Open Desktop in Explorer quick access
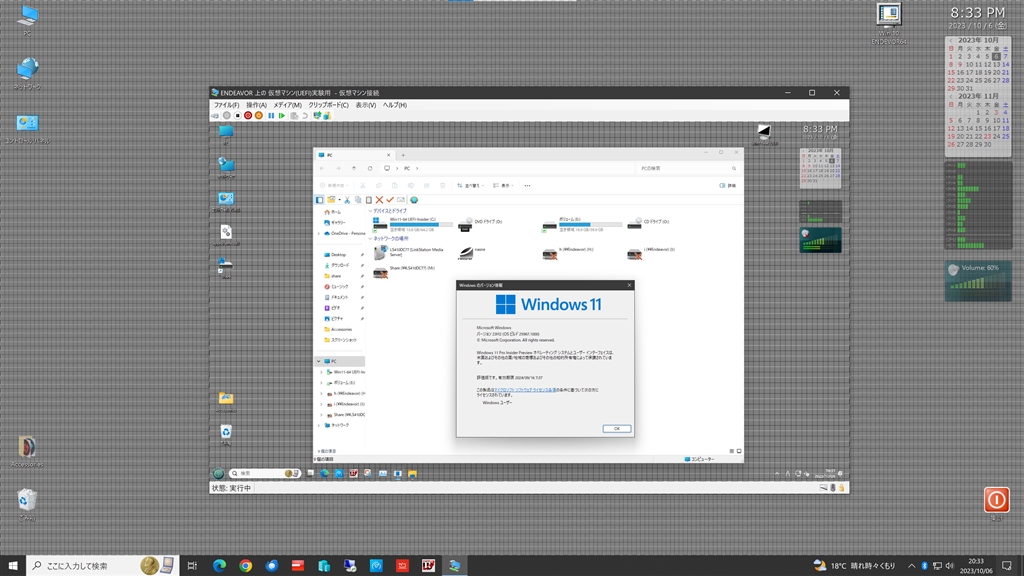The width and height of the screenshot is (1024, 576). (x=338, y=255)
